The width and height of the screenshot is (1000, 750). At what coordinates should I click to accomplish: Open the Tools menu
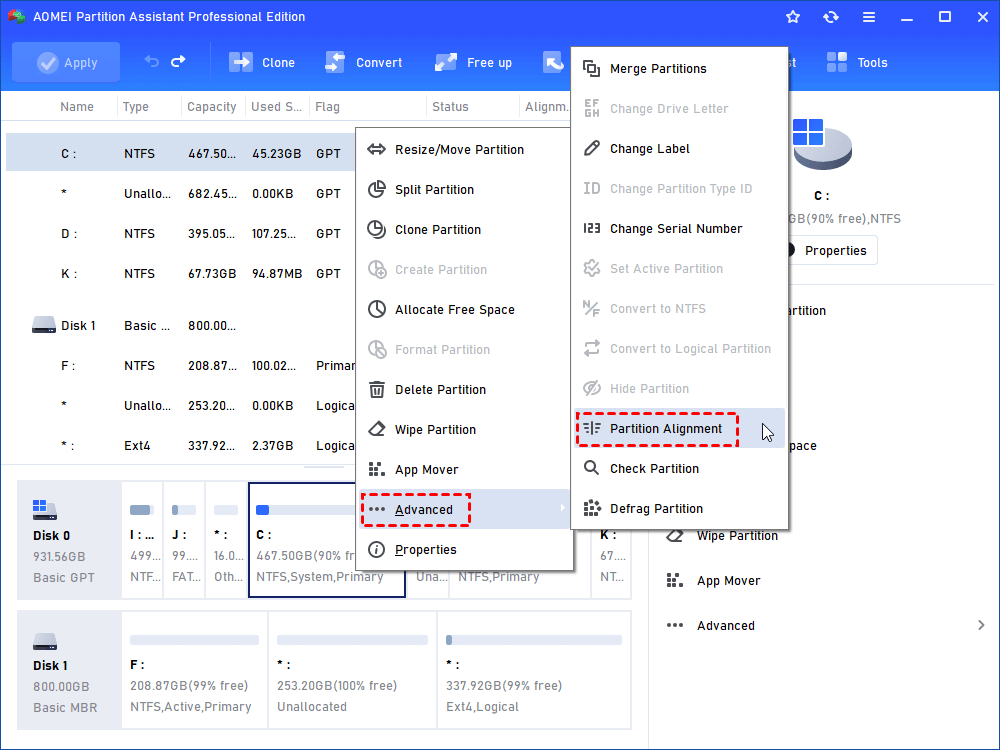point(857,62)
